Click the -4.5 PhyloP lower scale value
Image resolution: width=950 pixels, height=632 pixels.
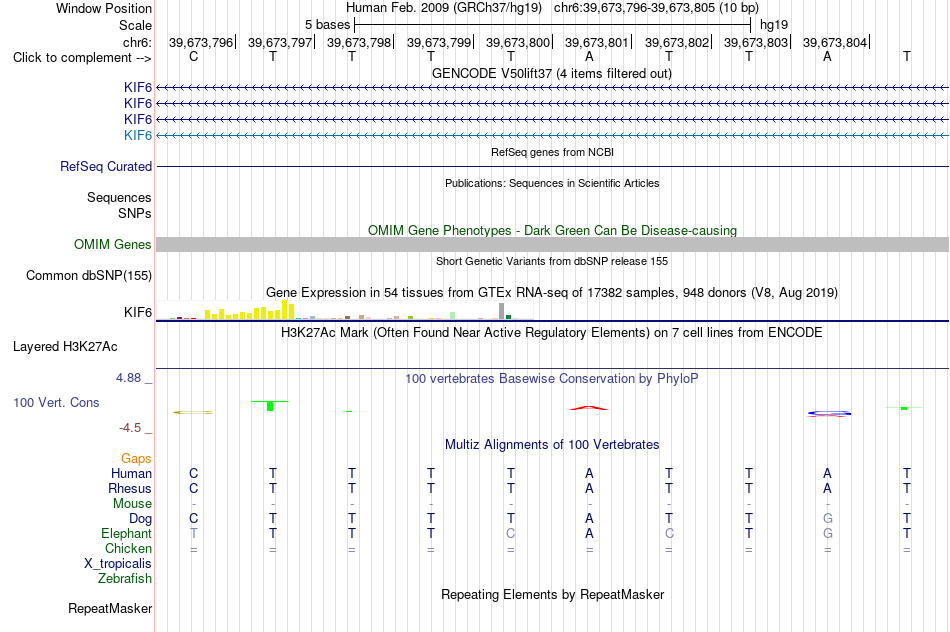[130, 428]
